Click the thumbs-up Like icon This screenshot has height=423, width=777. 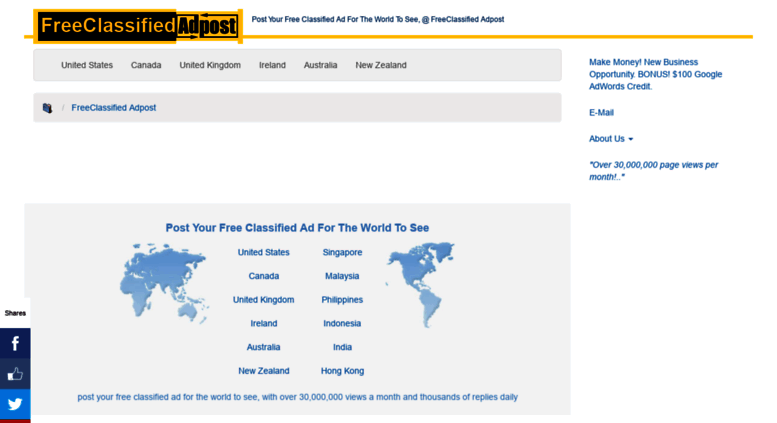[x=15, y=374]
